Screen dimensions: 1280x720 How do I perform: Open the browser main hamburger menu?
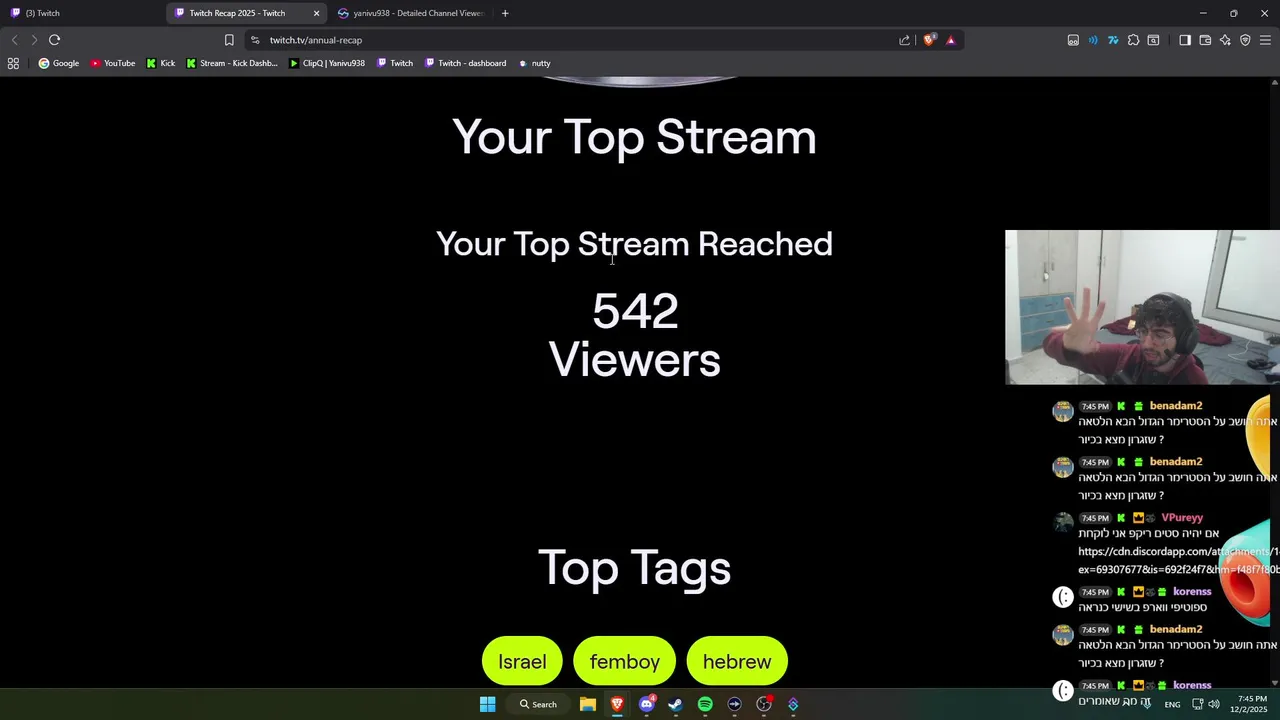pyautogui.click(x=1265, y=40)
